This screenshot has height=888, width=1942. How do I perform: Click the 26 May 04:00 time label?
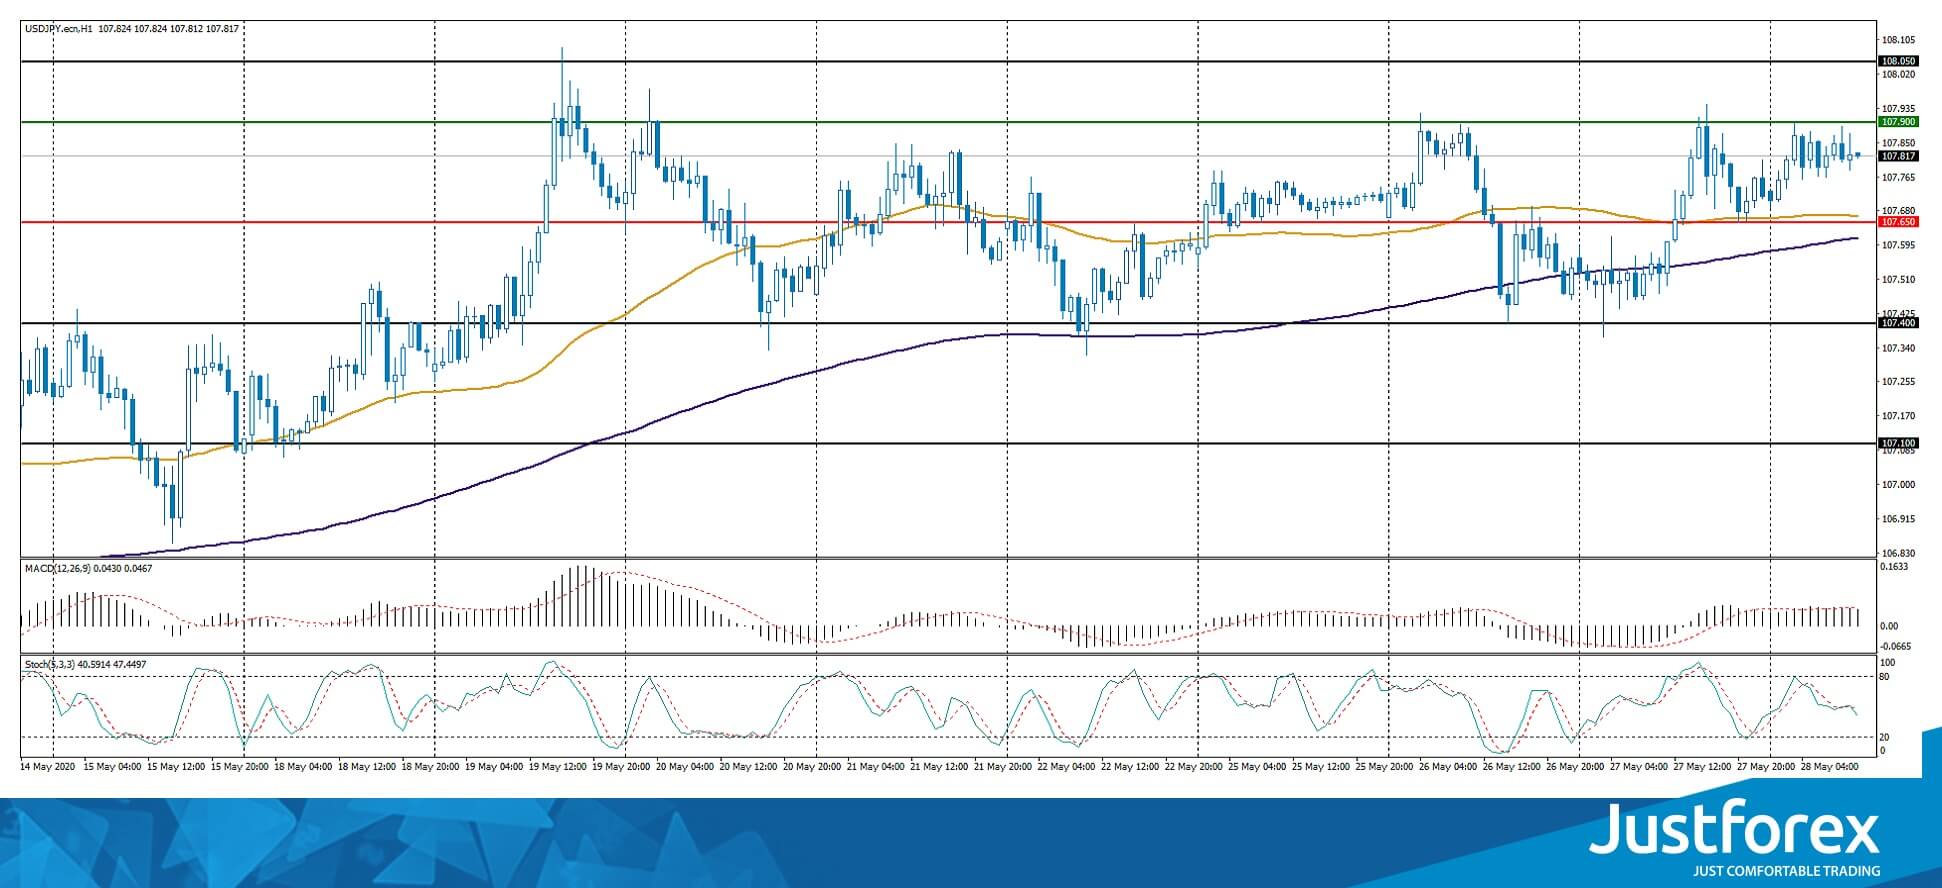[1448, 766]
